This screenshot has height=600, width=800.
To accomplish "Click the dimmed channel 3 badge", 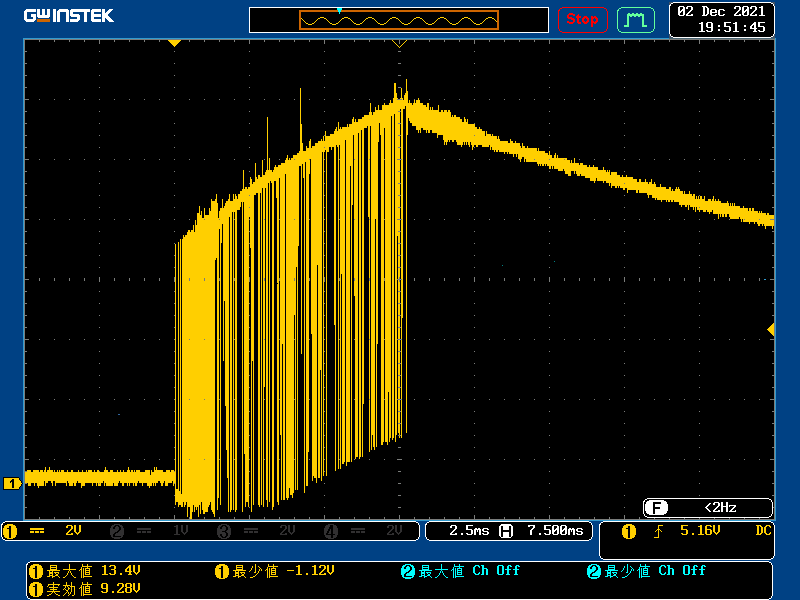I will point(224,531).
